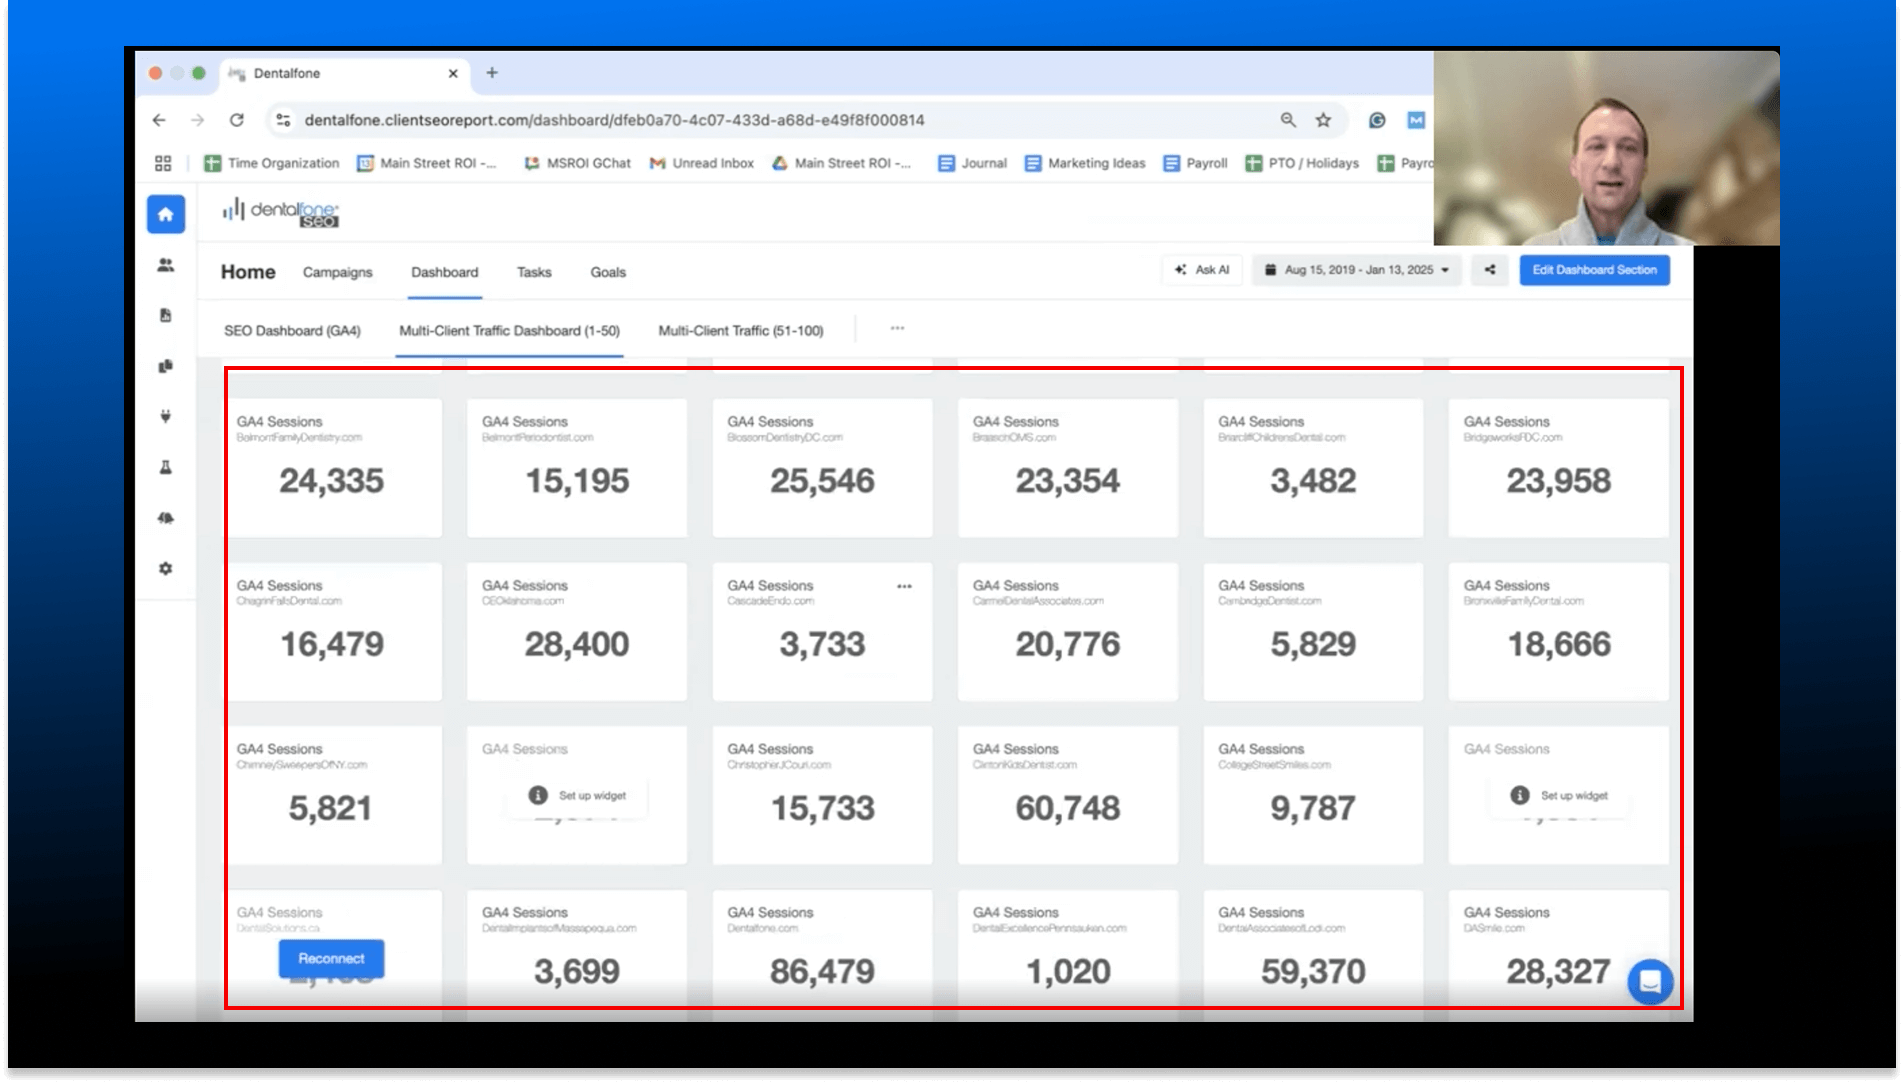The width and height of the screenshot is (1904, 1084).
Task: Open the Payroll bookmark
Action: click(x=1195, y=163)
